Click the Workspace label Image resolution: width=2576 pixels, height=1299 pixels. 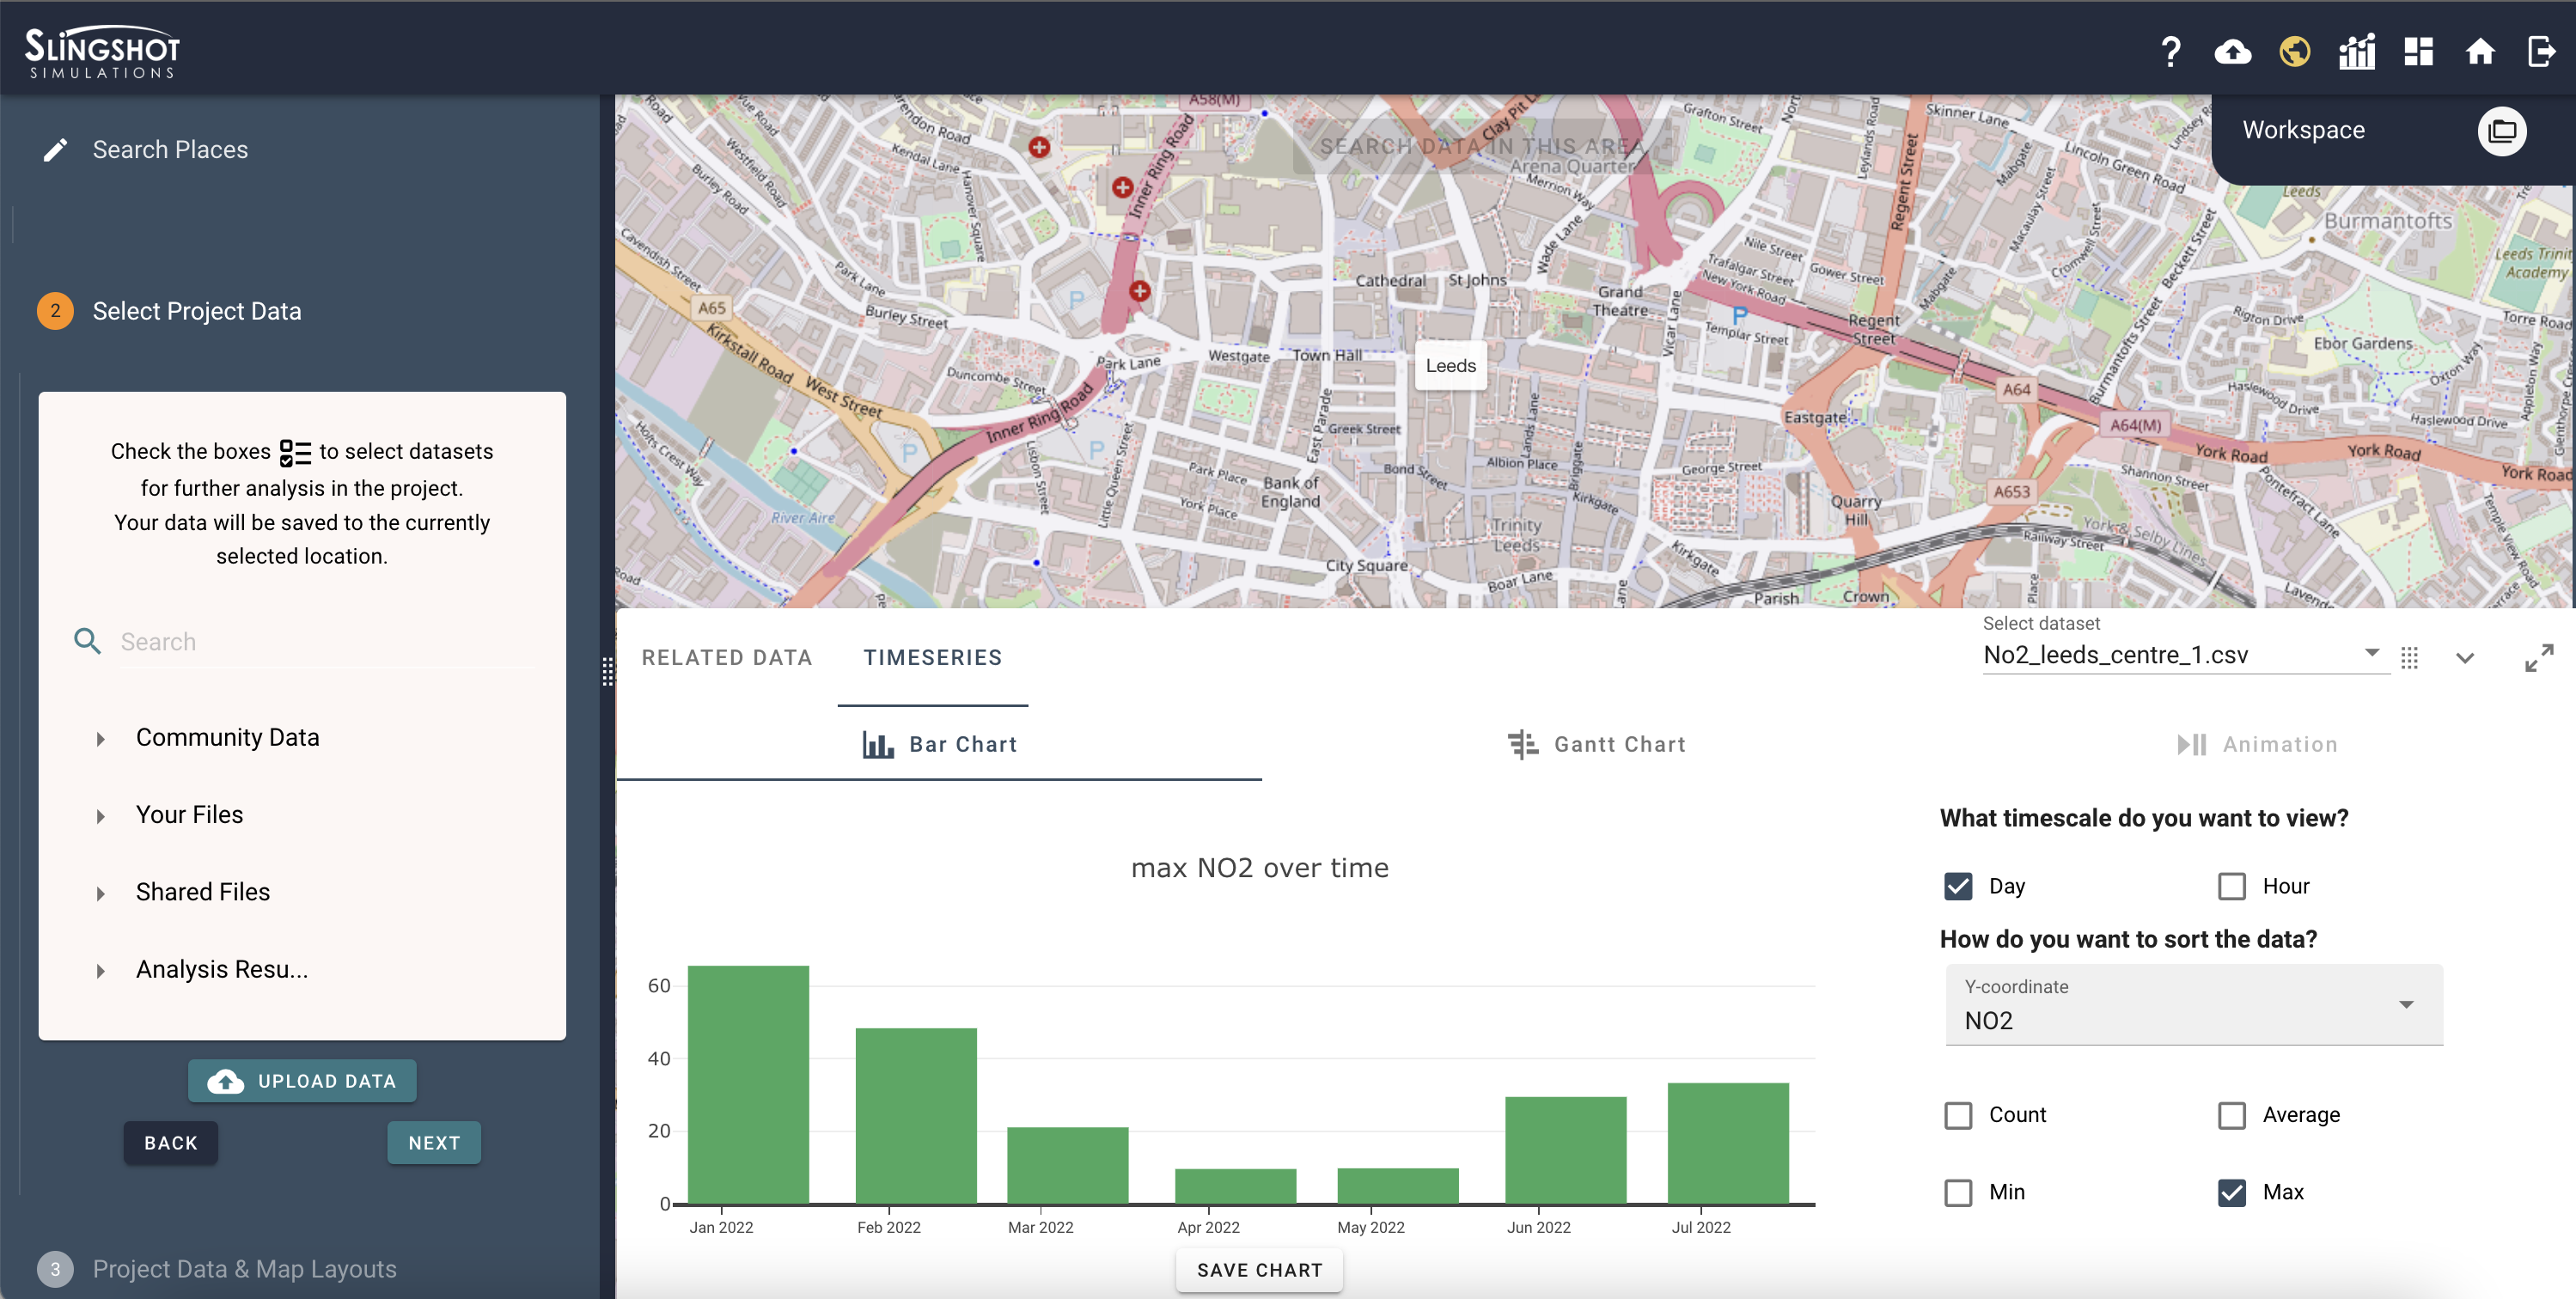pos(2303,130)
